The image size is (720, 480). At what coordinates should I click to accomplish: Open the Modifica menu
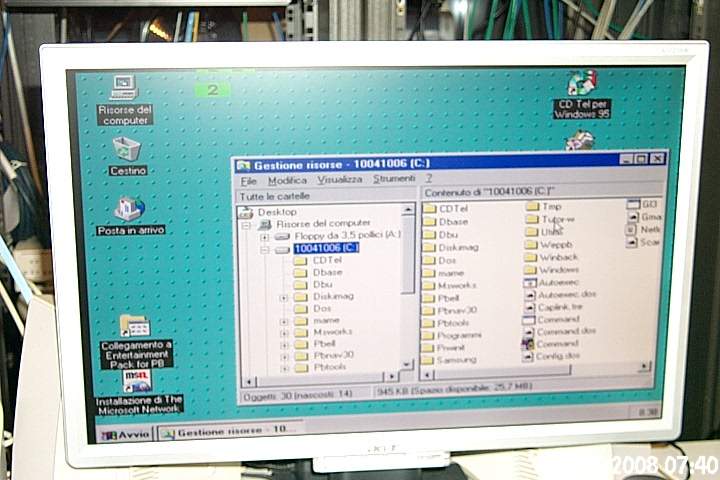[287, 181]
